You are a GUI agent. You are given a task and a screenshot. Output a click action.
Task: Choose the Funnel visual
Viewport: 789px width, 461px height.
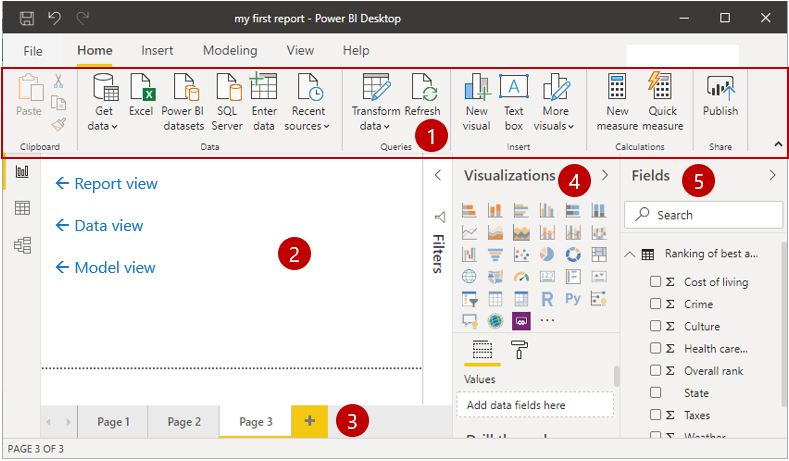pos(495,255)
